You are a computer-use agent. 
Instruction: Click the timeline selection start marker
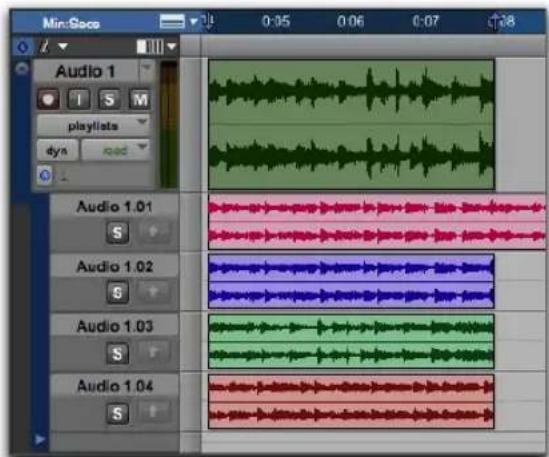[208, 21]
